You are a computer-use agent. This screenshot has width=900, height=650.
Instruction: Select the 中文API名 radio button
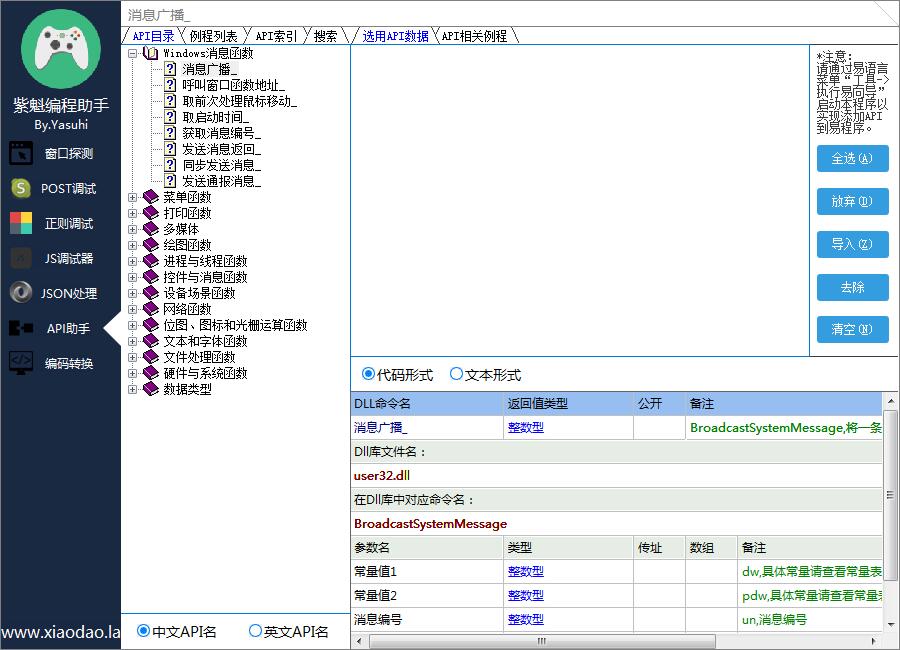[143, 631]
